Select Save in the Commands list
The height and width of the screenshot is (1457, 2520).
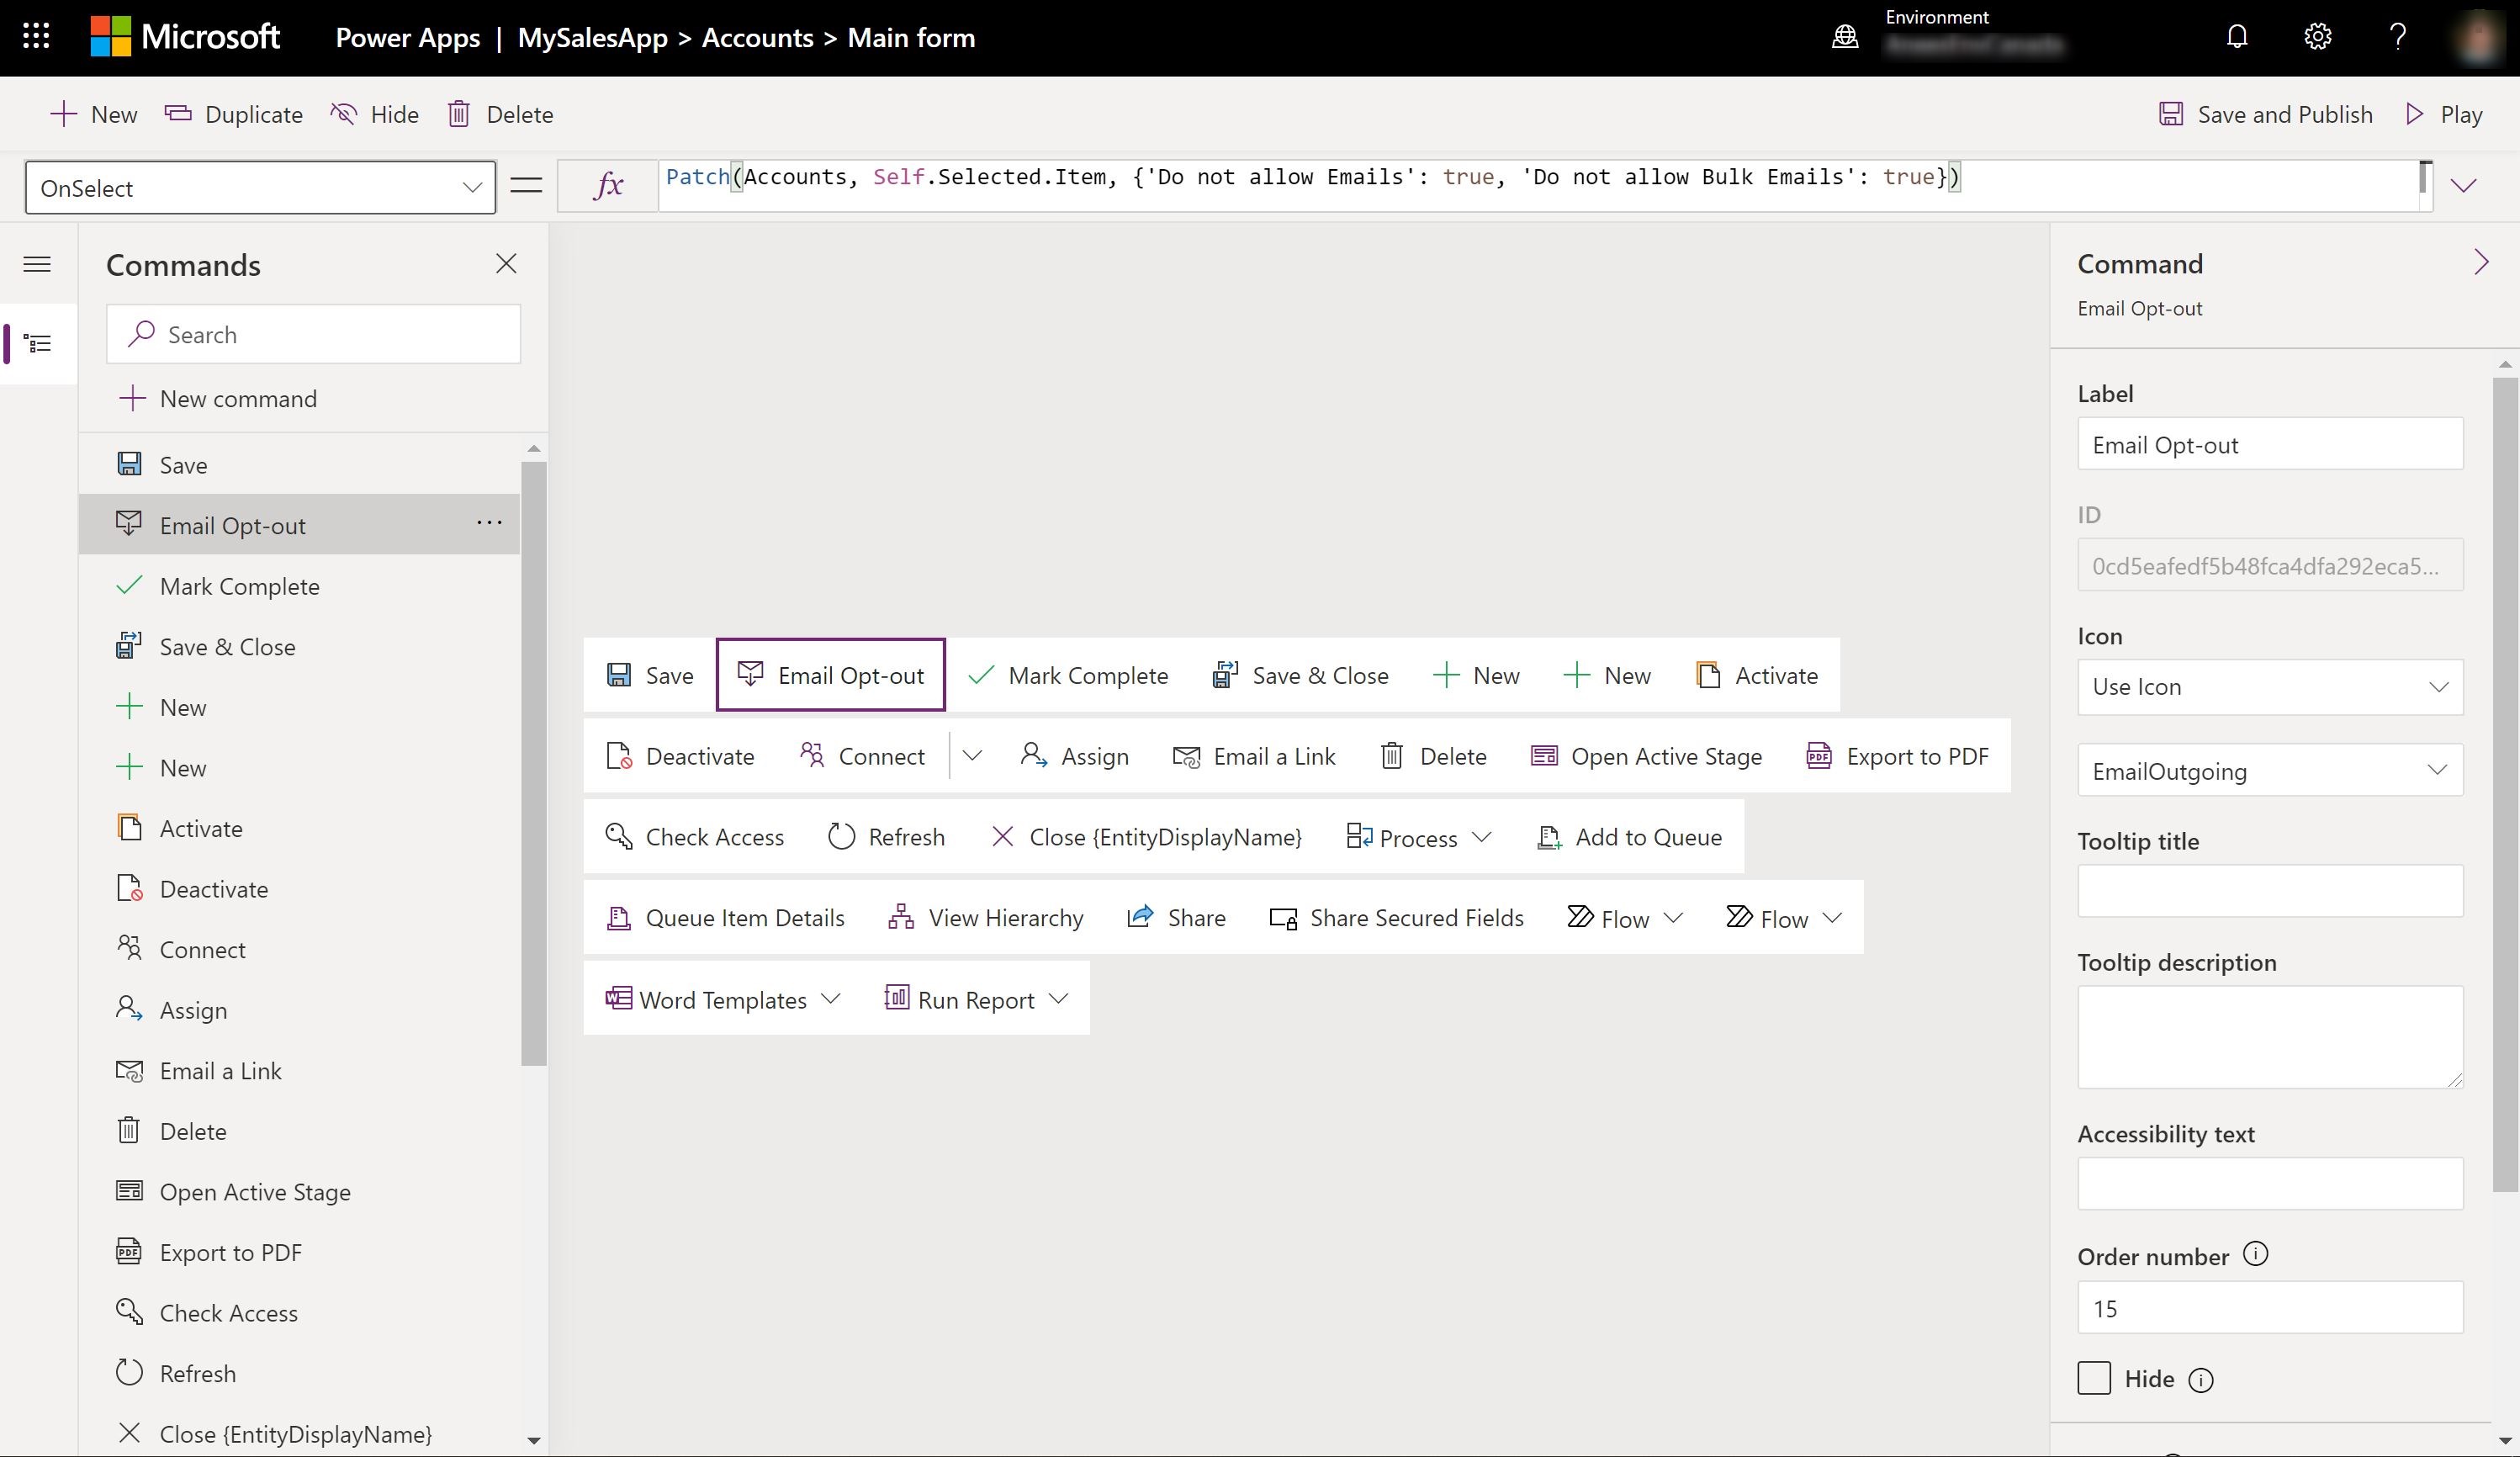(x=299, y=464)
